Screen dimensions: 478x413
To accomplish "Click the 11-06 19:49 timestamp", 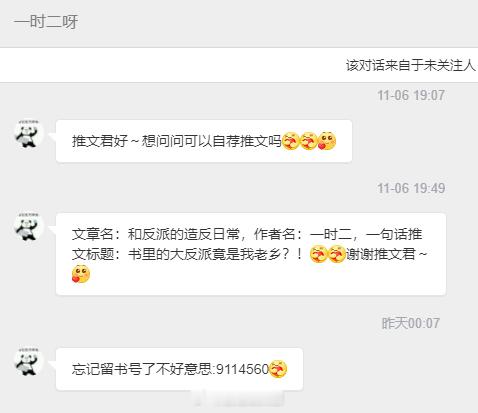I will pyautogui.click(x=411, y=188).
